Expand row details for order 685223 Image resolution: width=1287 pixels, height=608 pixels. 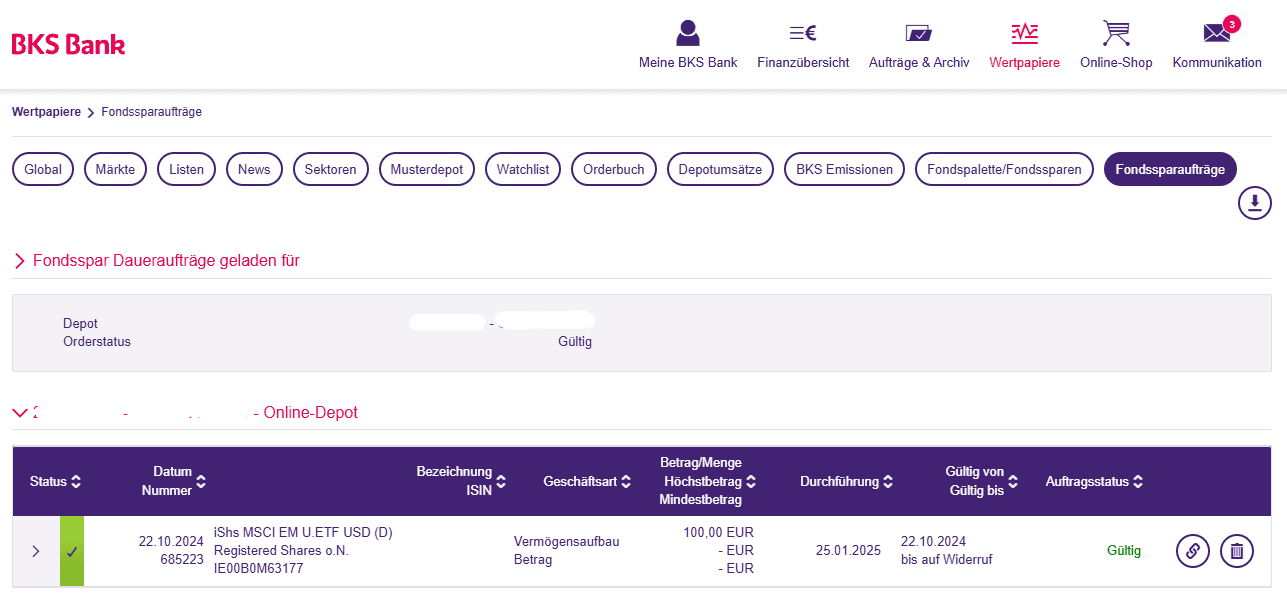(36, 551)
